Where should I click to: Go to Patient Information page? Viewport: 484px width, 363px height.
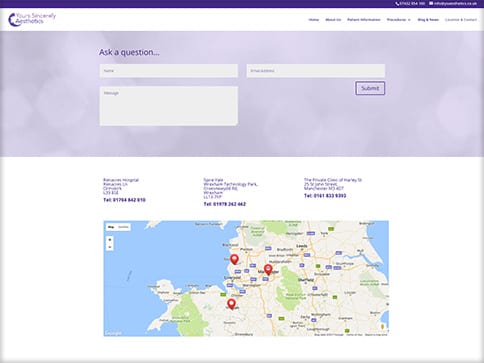[x=364, y=20]
